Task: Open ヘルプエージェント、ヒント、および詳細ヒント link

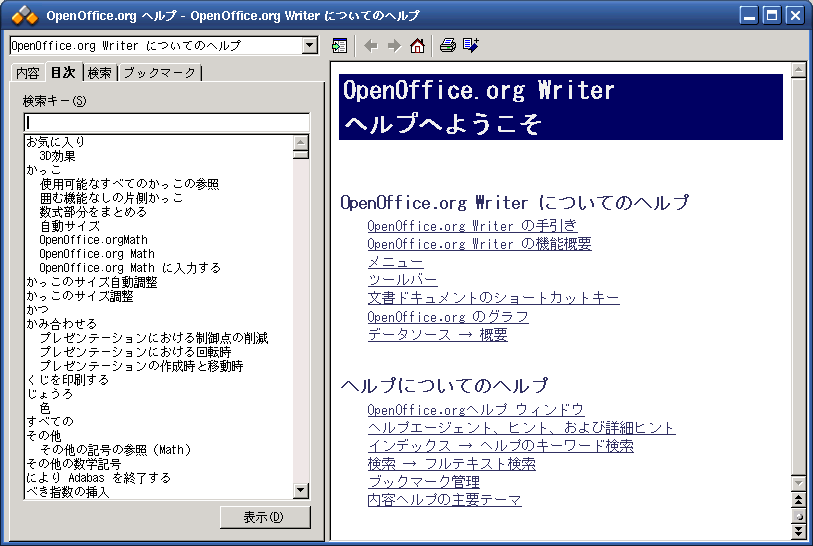Action: 521,428
